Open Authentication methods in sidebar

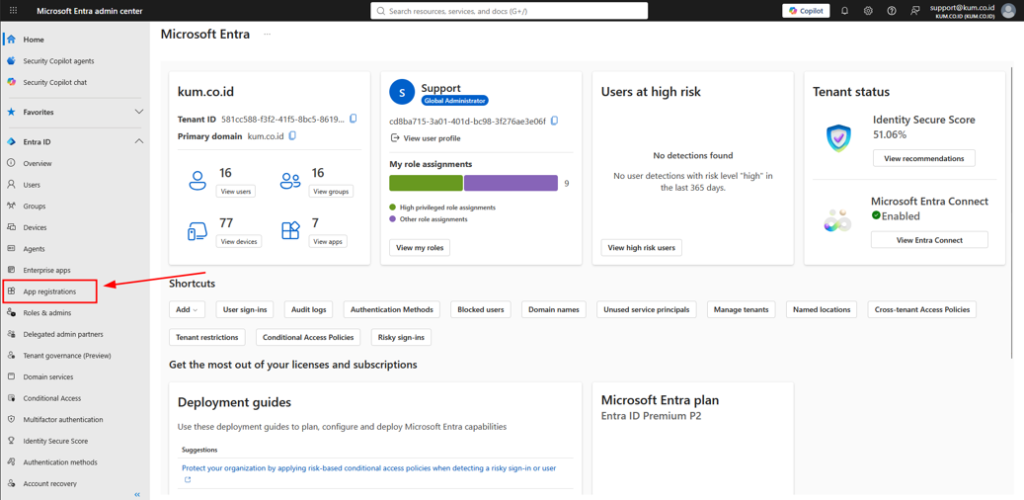60,462
